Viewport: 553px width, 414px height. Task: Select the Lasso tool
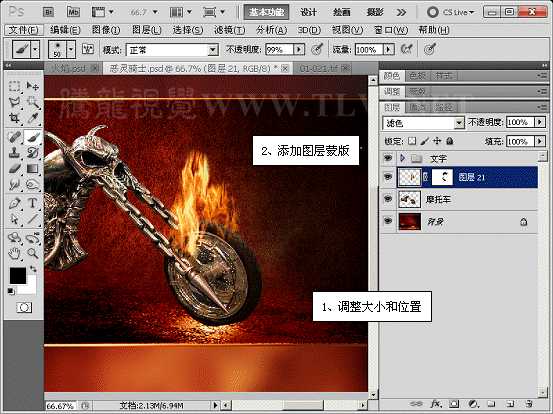[14, 102]
